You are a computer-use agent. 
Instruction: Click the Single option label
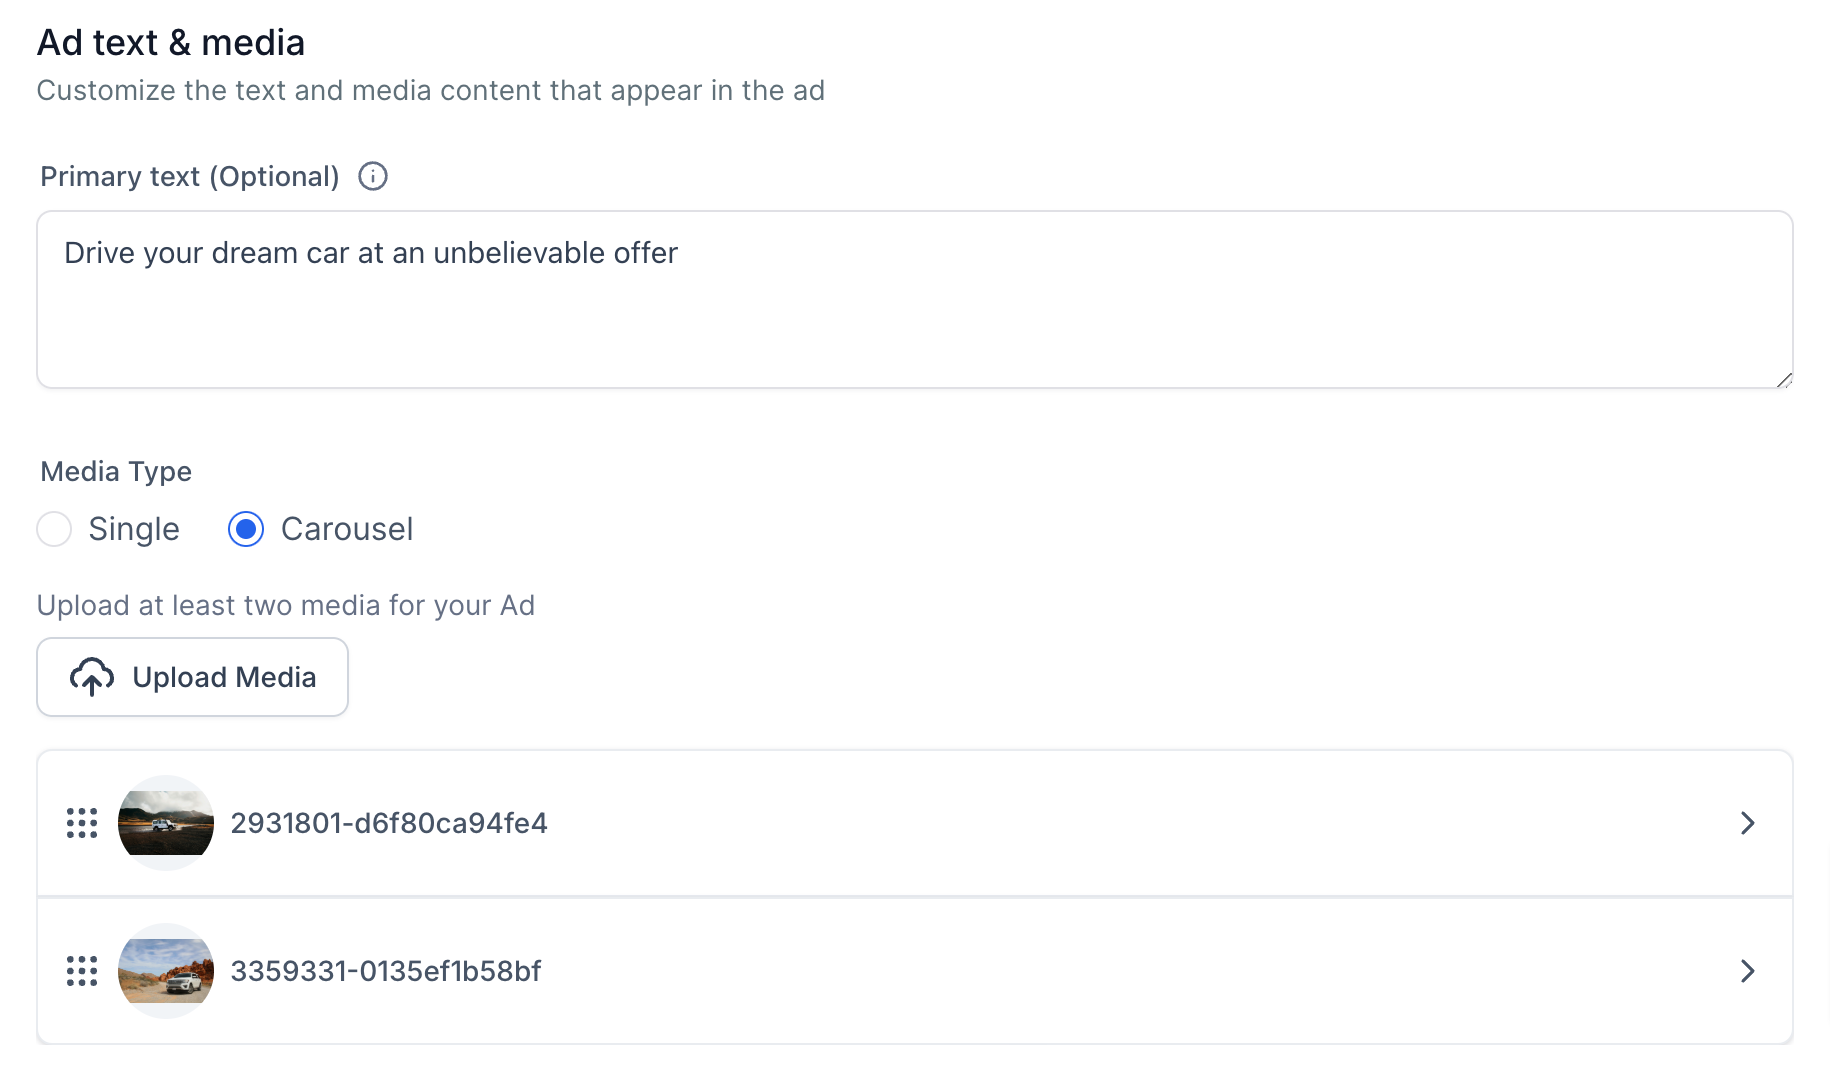click(134, 529)
